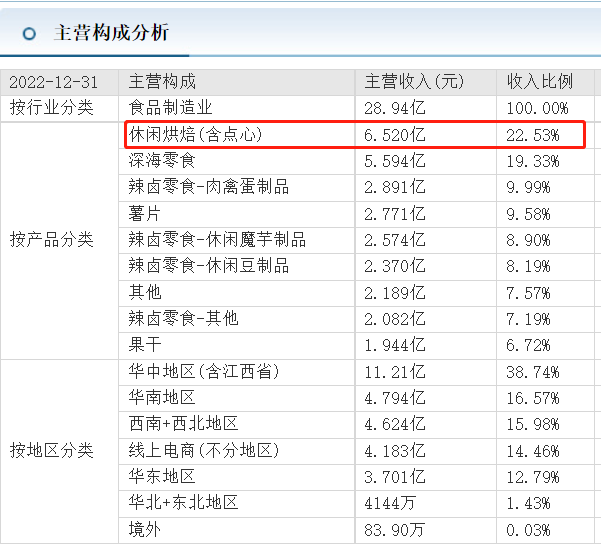Click the 食品制造业 row label
The image size is (601, 556).
[171, 108]
